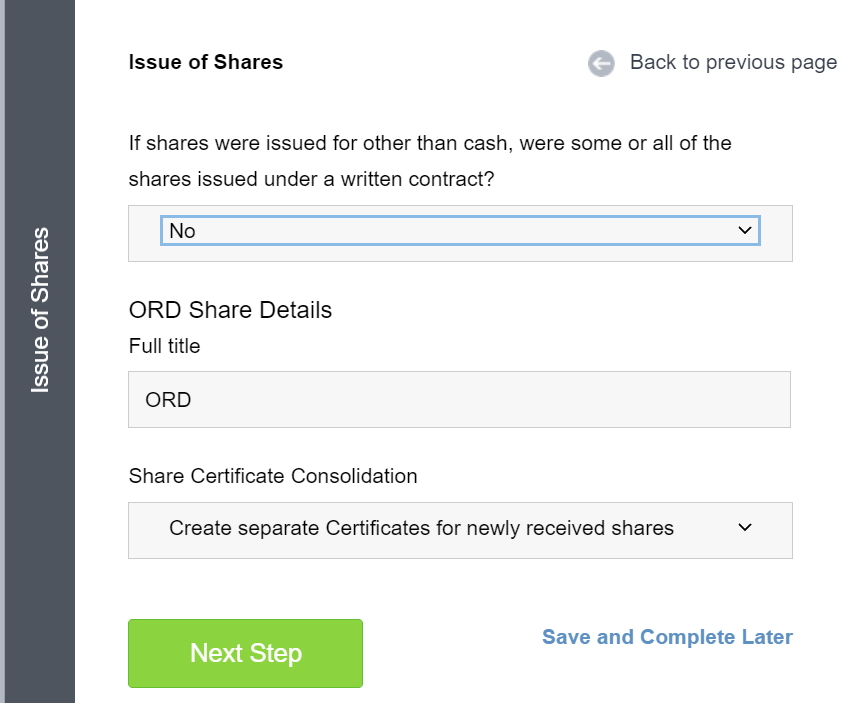
Task: Click the chevron on the No dropdown
Action: click(745, 230)
